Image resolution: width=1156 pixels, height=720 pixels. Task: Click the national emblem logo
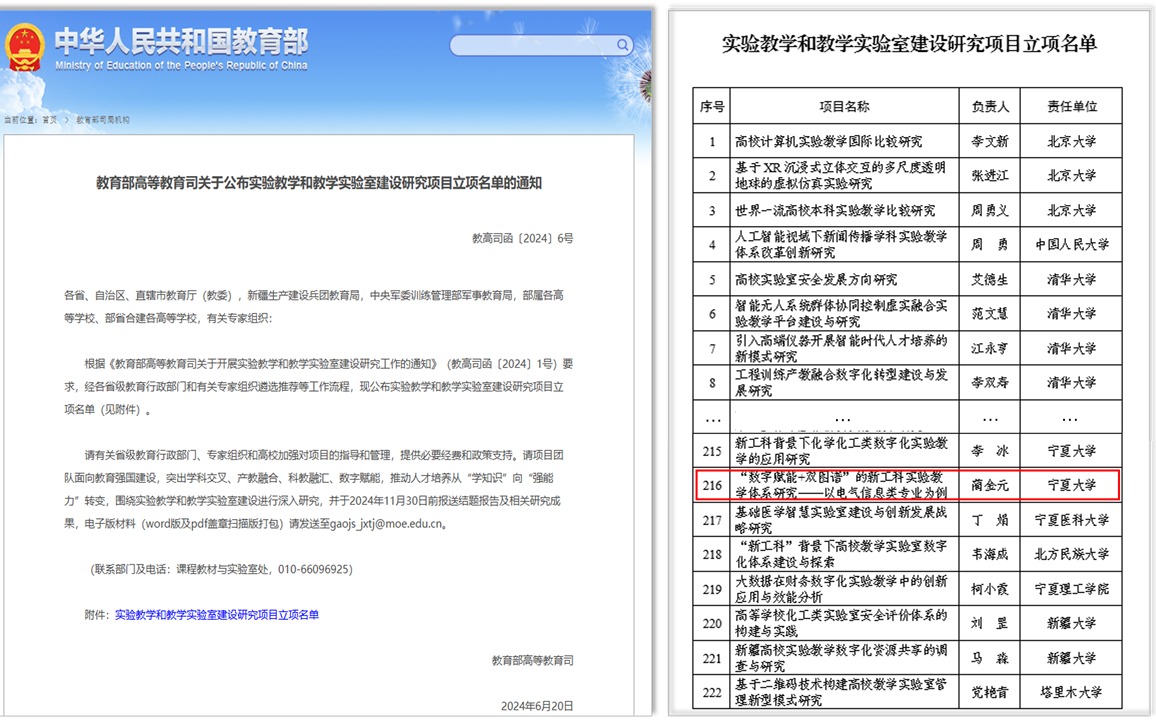[x=24, y=46]
